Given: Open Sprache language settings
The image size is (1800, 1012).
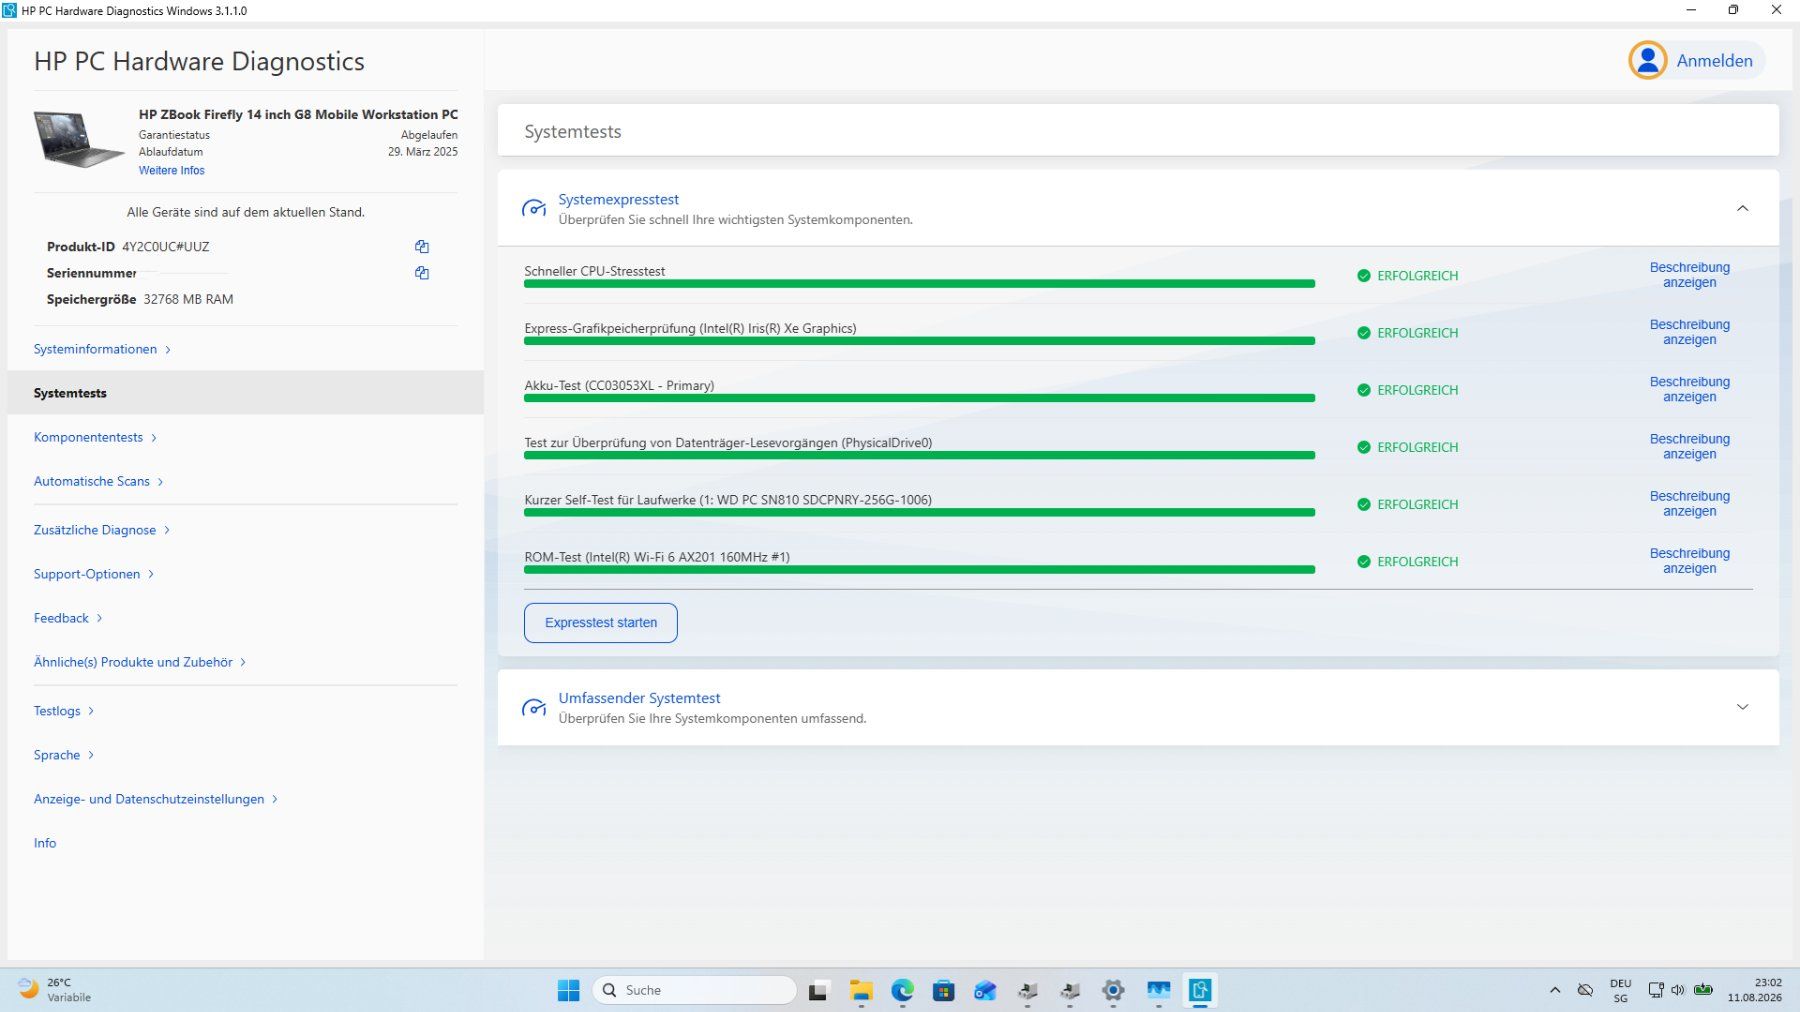Looking at the screenshot, I should pos(64,755).
